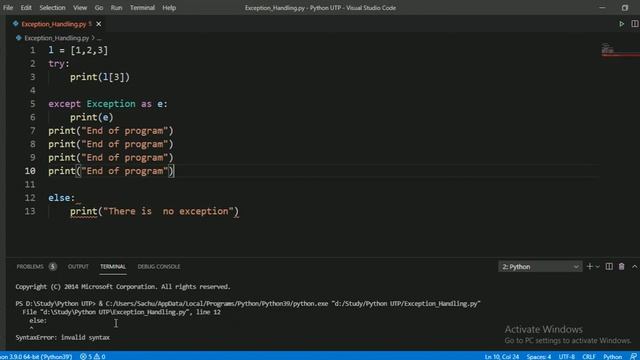Click 'except Exception as e:' on line 5
The width and height of the screenshot is (640, 360).
tap(108, 104)
